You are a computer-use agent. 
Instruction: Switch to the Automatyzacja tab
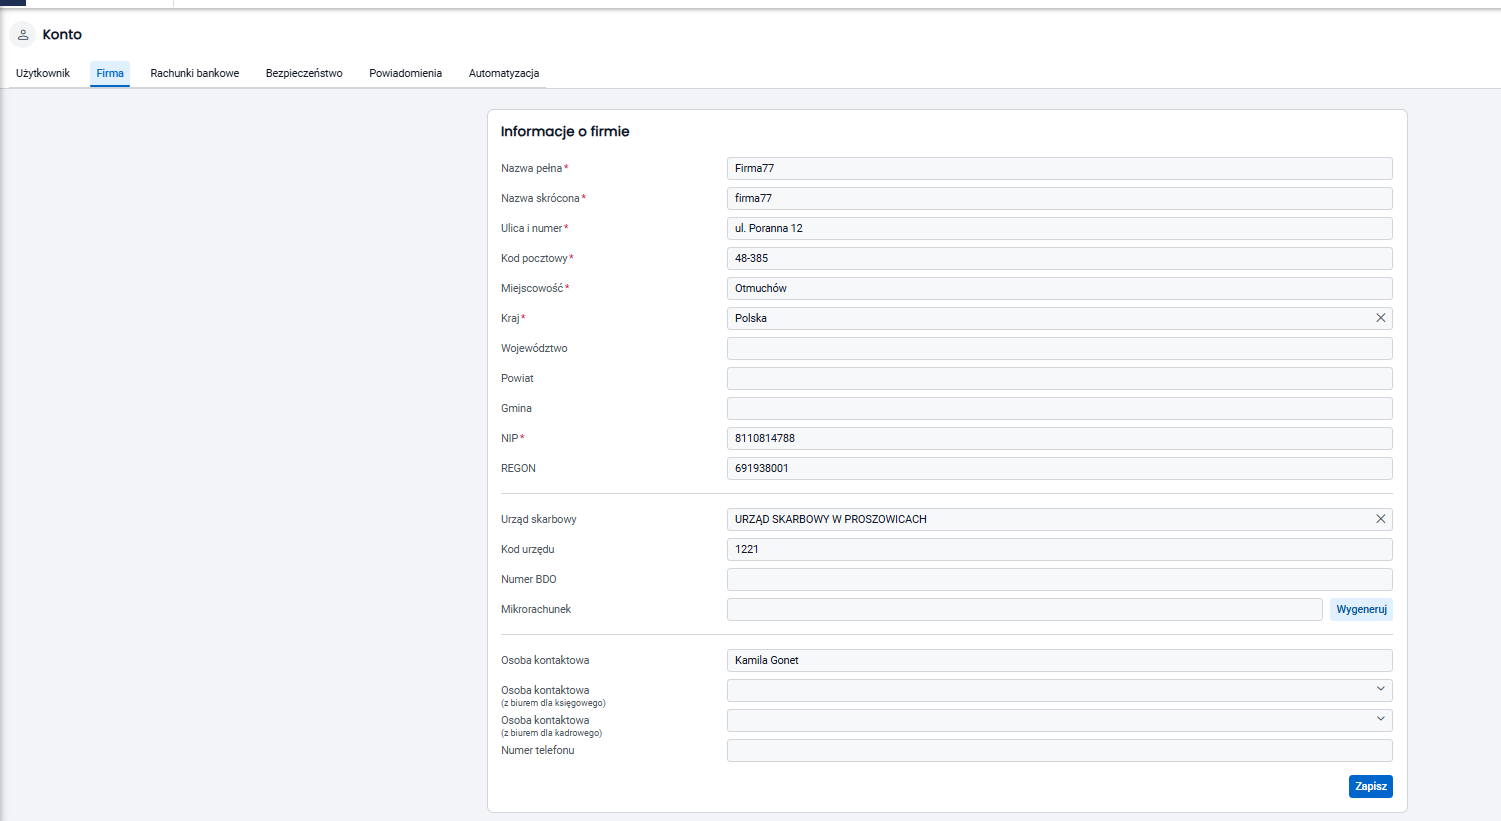tap(504, 73)
